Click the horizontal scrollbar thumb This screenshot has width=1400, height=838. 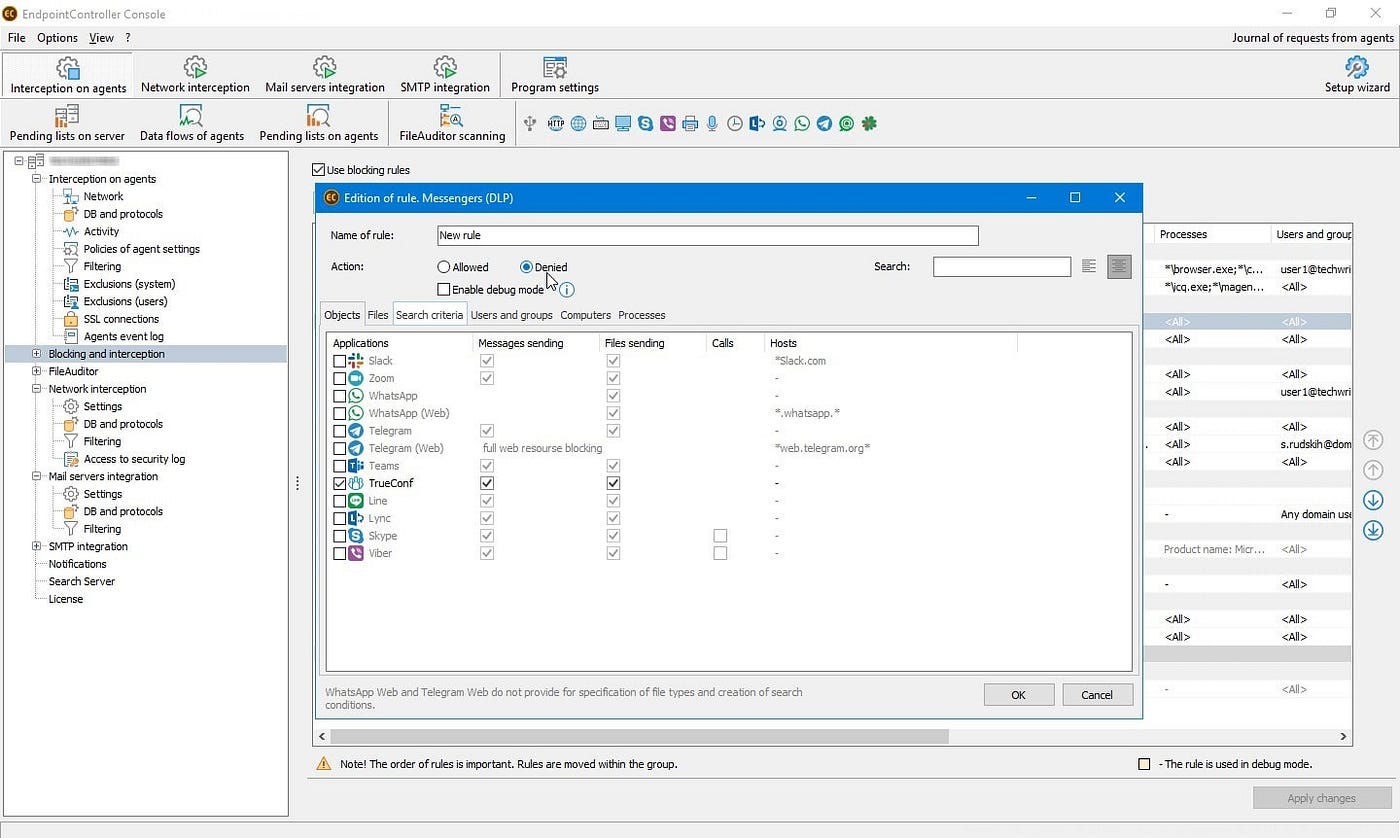(639, 736)
